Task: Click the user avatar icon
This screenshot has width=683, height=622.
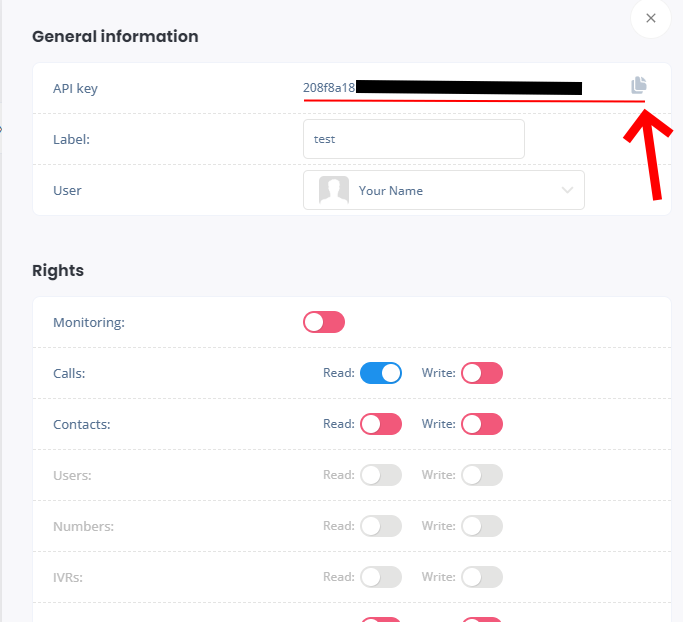Action: [x=333, y=190]
